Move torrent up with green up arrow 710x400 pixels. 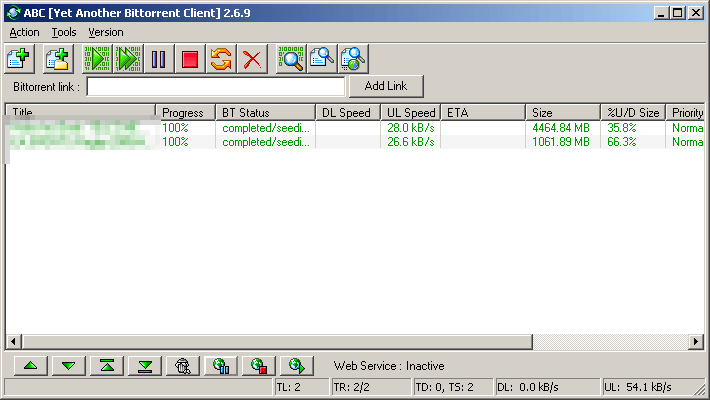point(31,366)
